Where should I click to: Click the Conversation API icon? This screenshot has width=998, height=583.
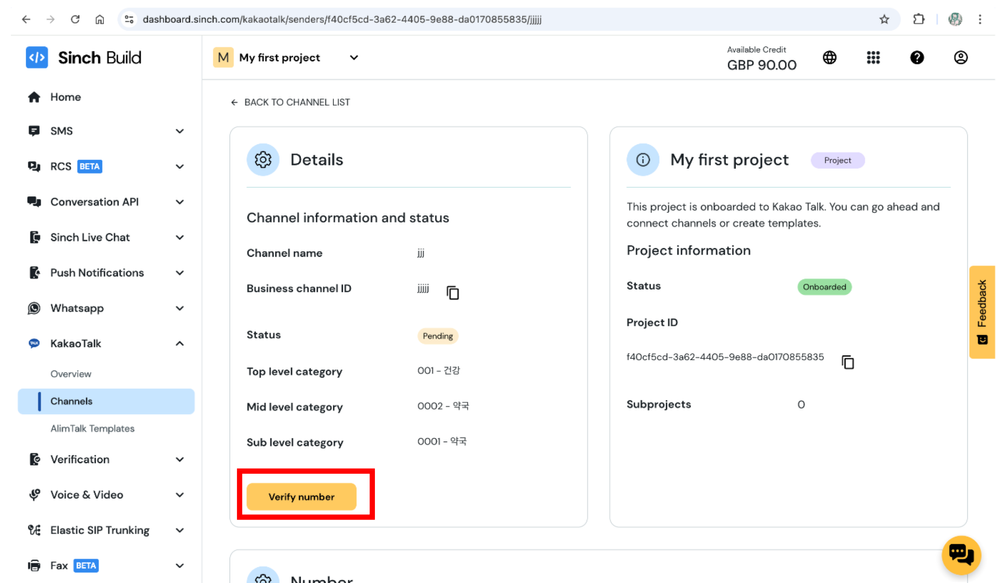pyautogui.click(x=34, y=202)
